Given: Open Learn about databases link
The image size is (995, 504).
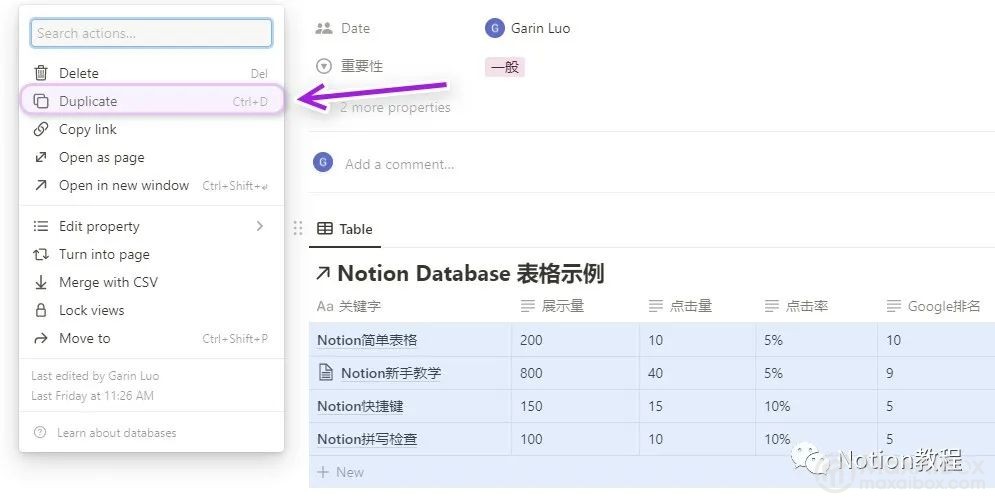Looking at the screenshot, I should point(117,432).
